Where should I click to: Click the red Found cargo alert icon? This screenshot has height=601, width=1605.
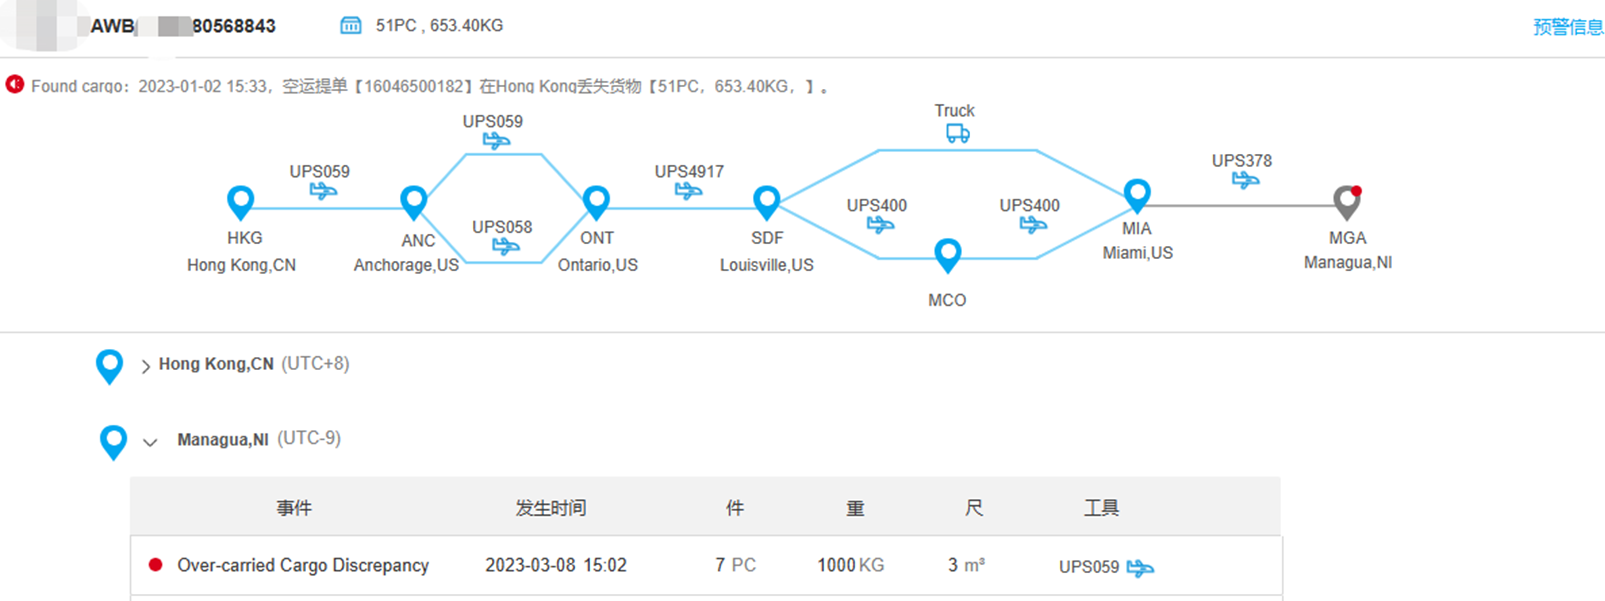tap(14, 85)
